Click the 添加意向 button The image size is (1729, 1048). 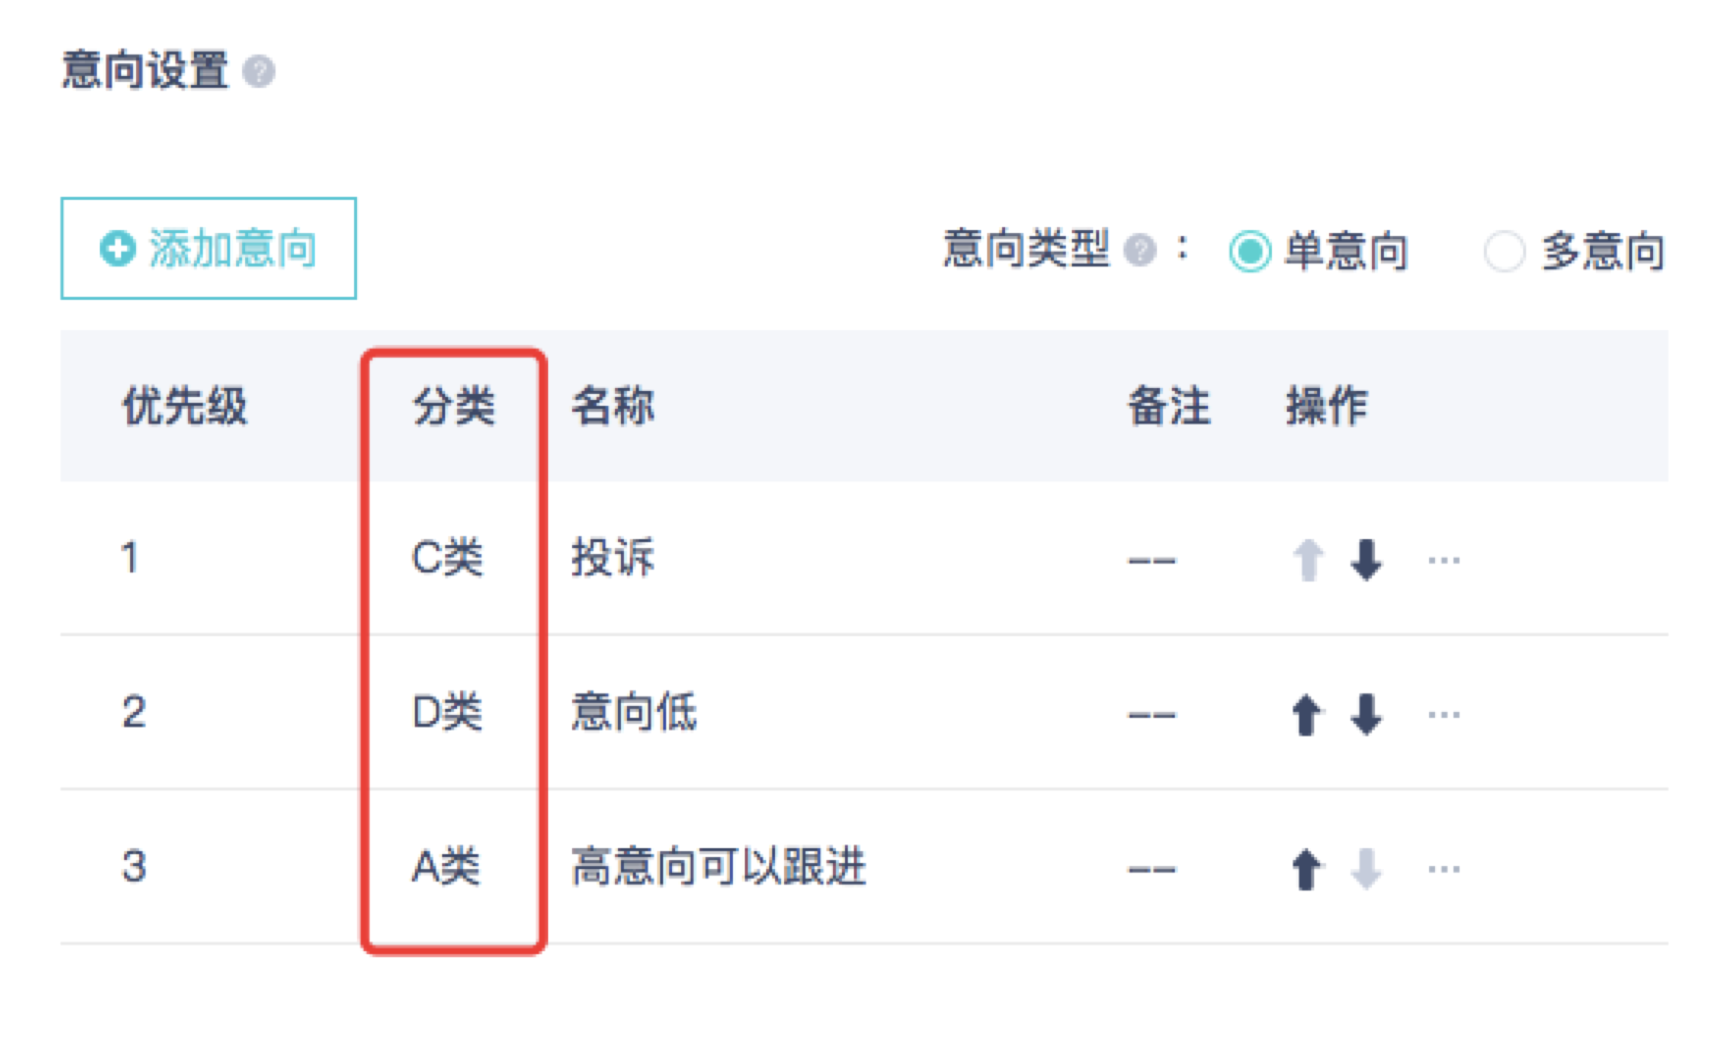tap(208, 248)
